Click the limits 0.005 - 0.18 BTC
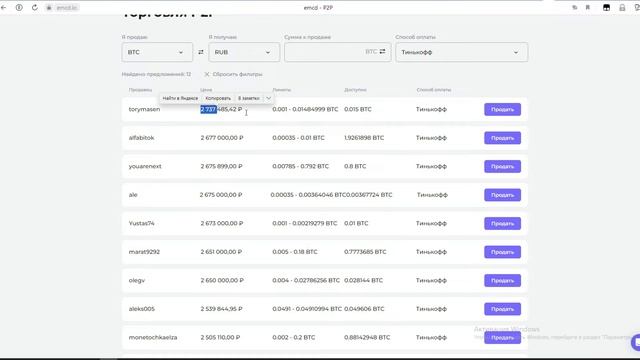Screen dimensions: 640x360 point(295,252)
